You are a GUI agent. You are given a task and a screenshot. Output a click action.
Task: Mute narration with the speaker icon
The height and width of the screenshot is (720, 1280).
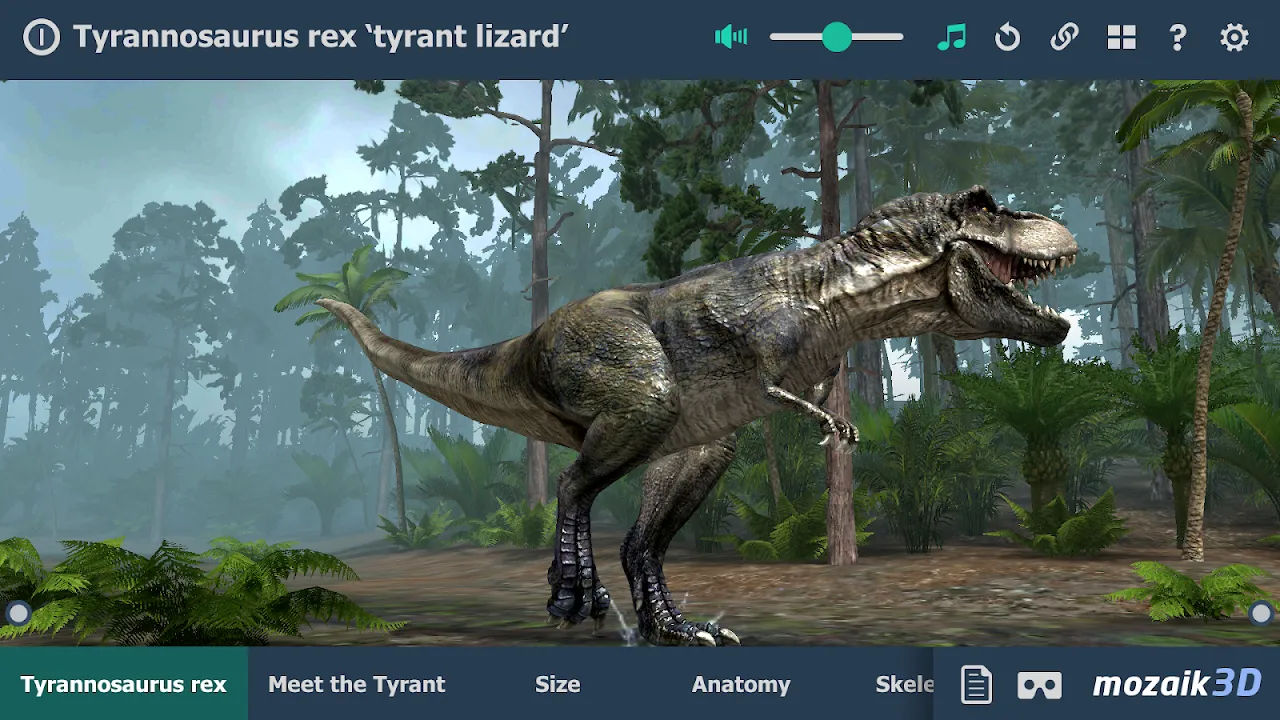click(731, 38)
